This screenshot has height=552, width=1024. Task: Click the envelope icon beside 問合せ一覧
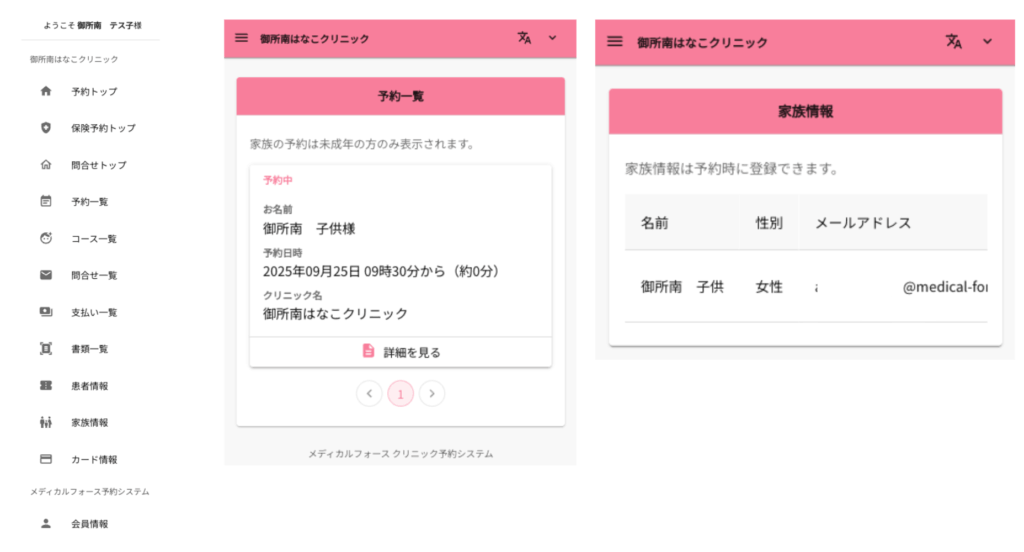tap(45, 275)
